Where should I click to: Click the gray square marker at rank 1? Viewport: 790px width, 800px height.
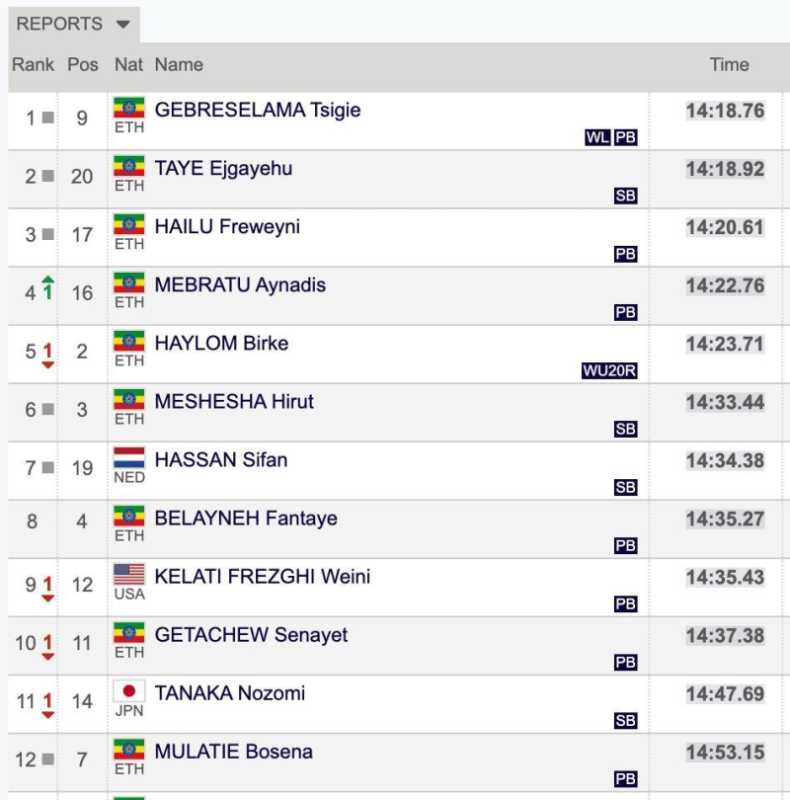pos(47,118)
